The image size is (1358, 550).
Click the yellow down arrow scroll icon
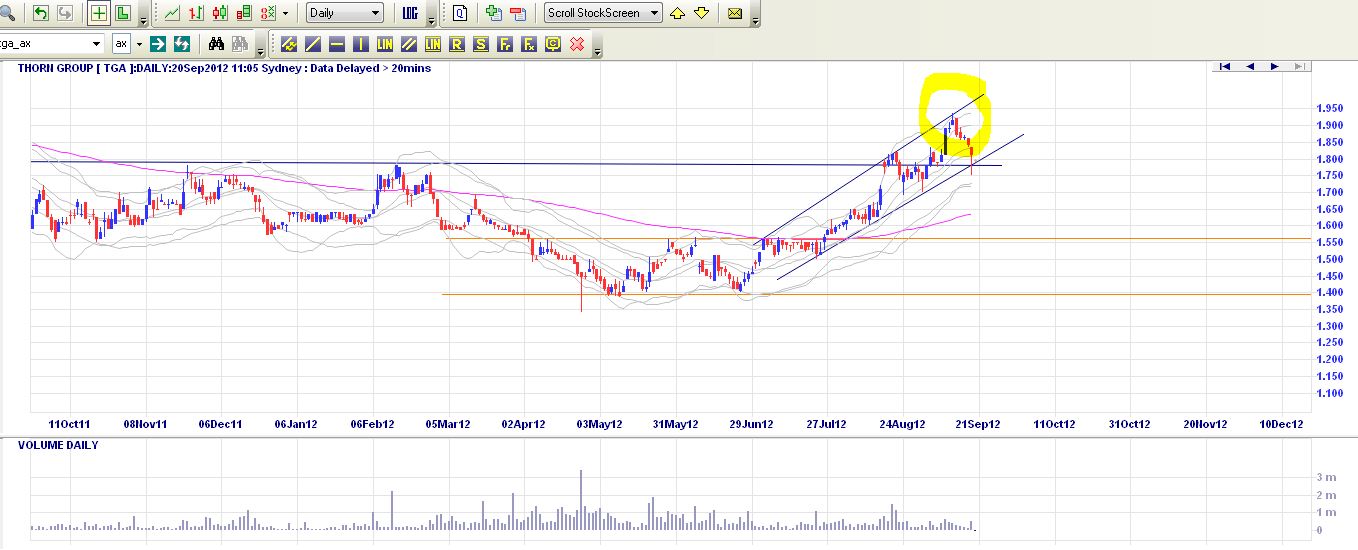[701, 13]
